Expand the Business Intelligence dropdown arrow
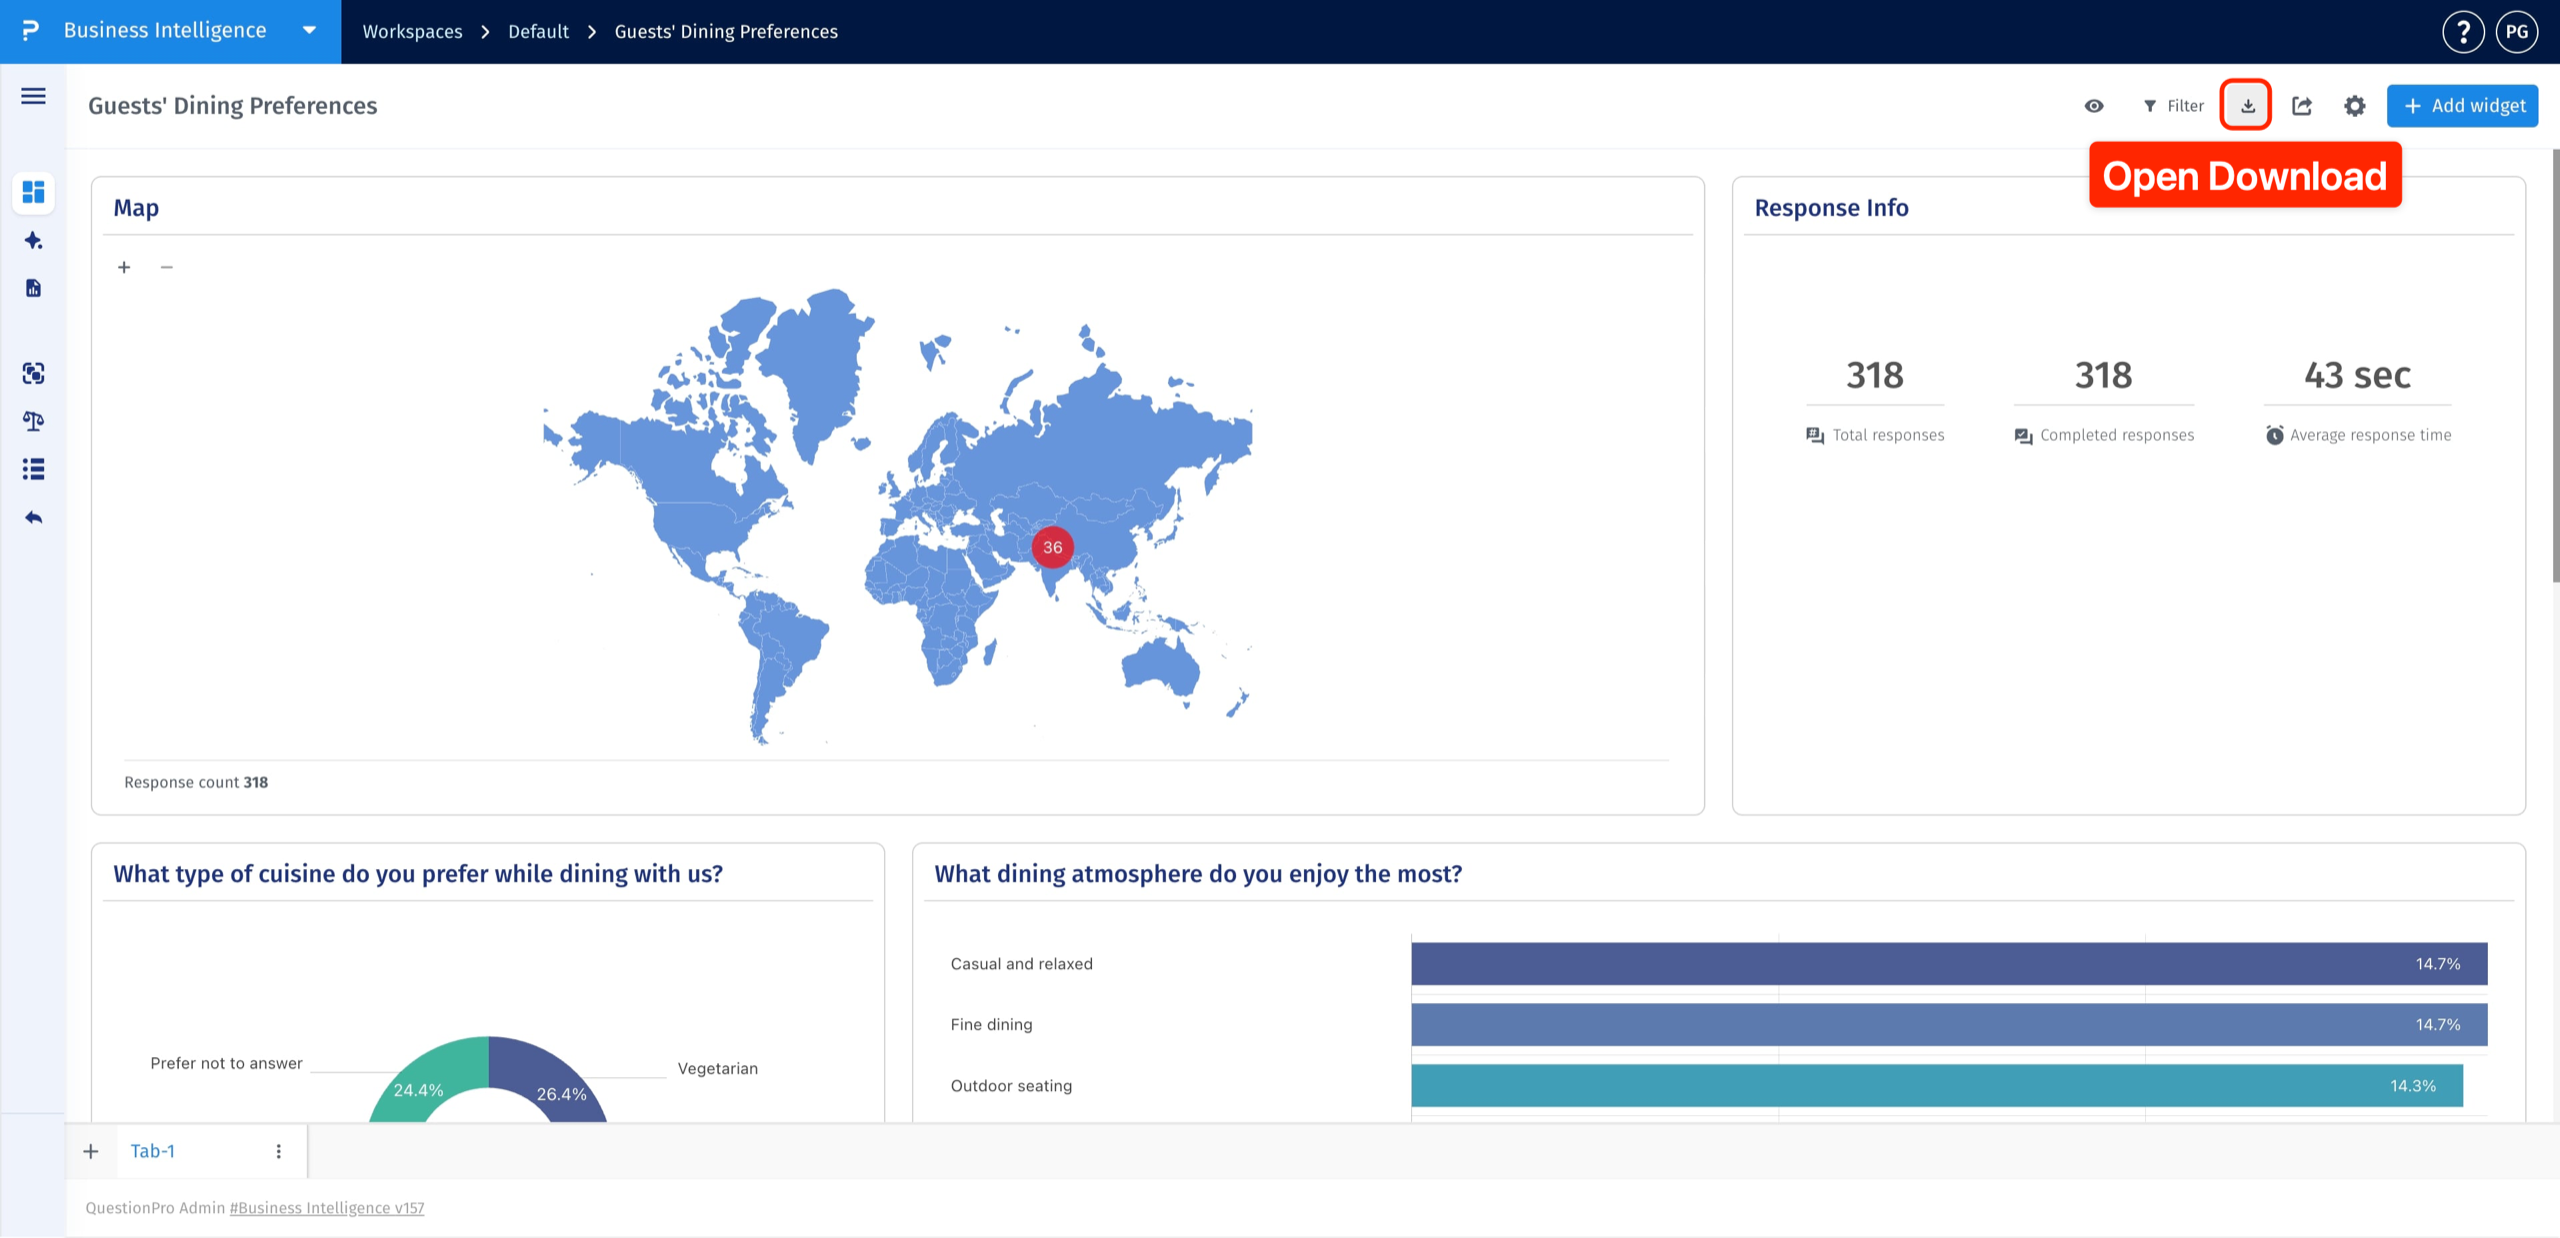 (309, 31)
